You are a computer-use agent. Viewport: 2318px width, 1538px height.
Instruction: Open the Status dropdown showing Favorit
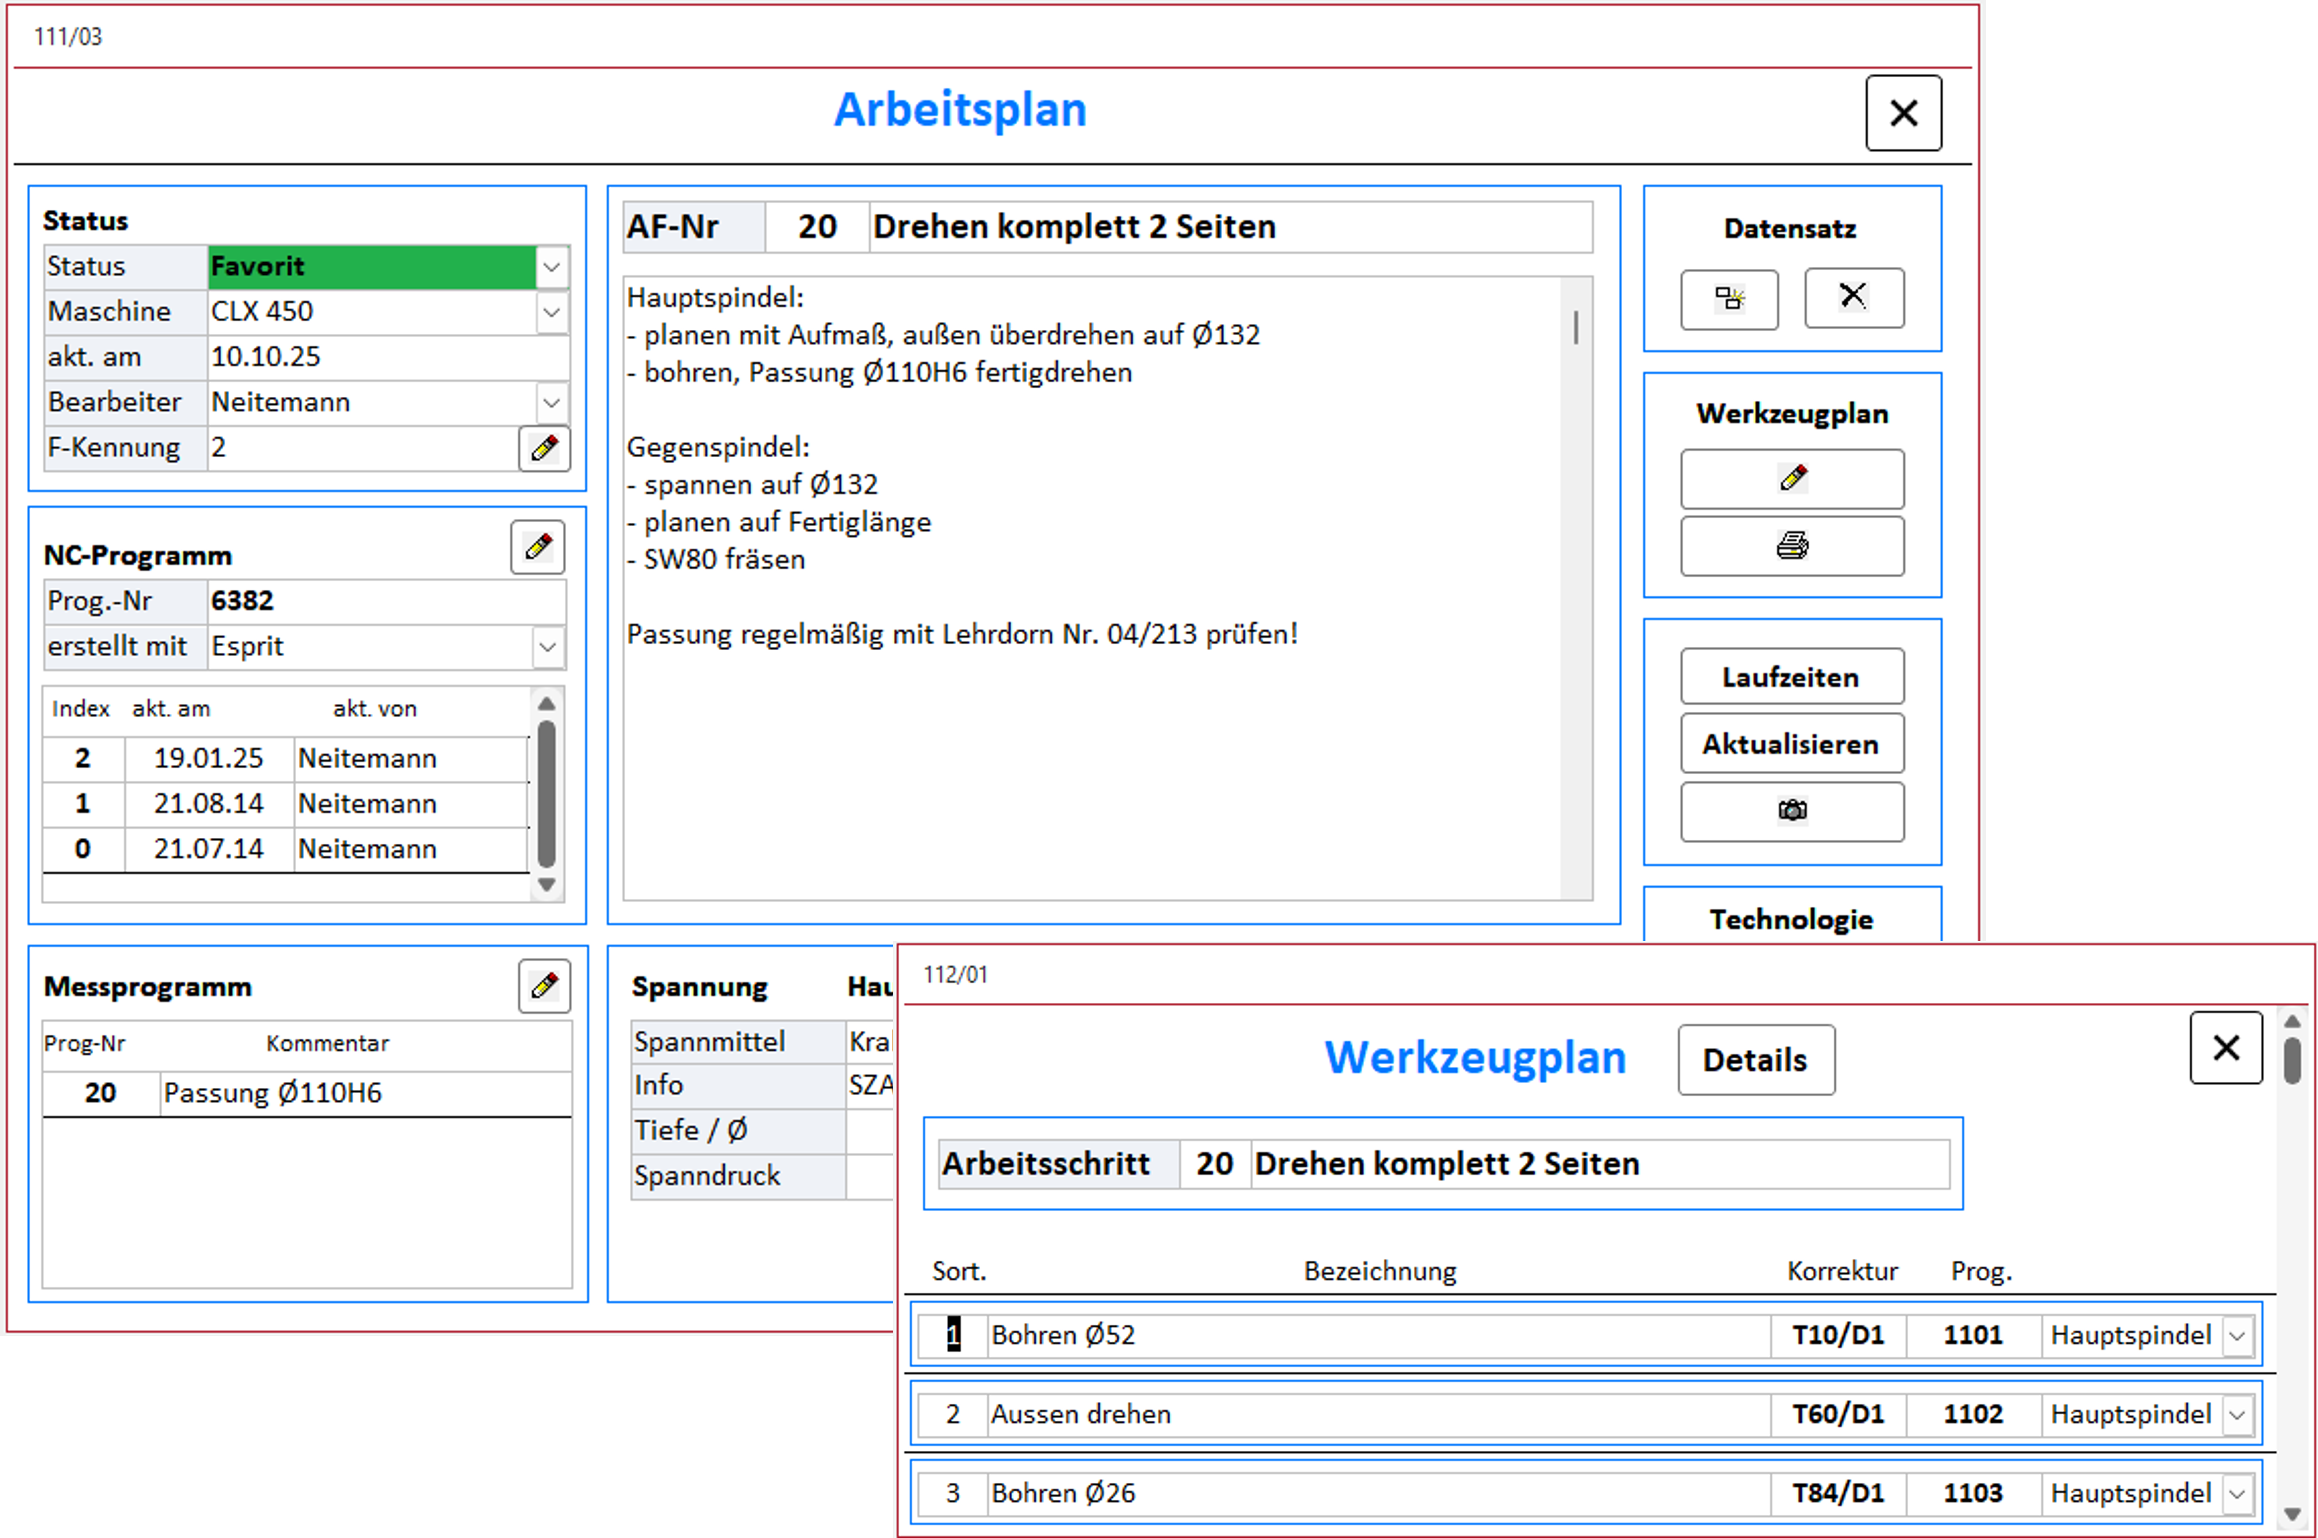pyautogui.click(x=551, y=267)
